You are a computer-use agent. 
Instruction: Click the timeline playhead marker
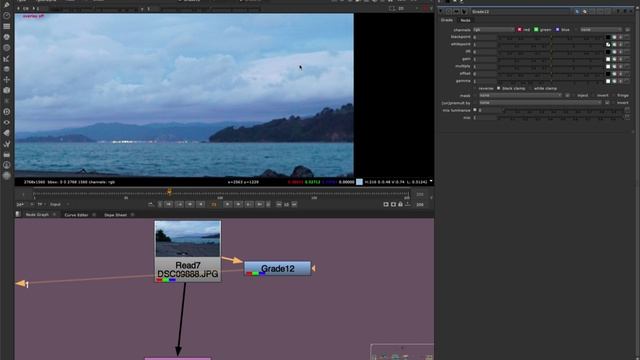[x=169, y=191]
